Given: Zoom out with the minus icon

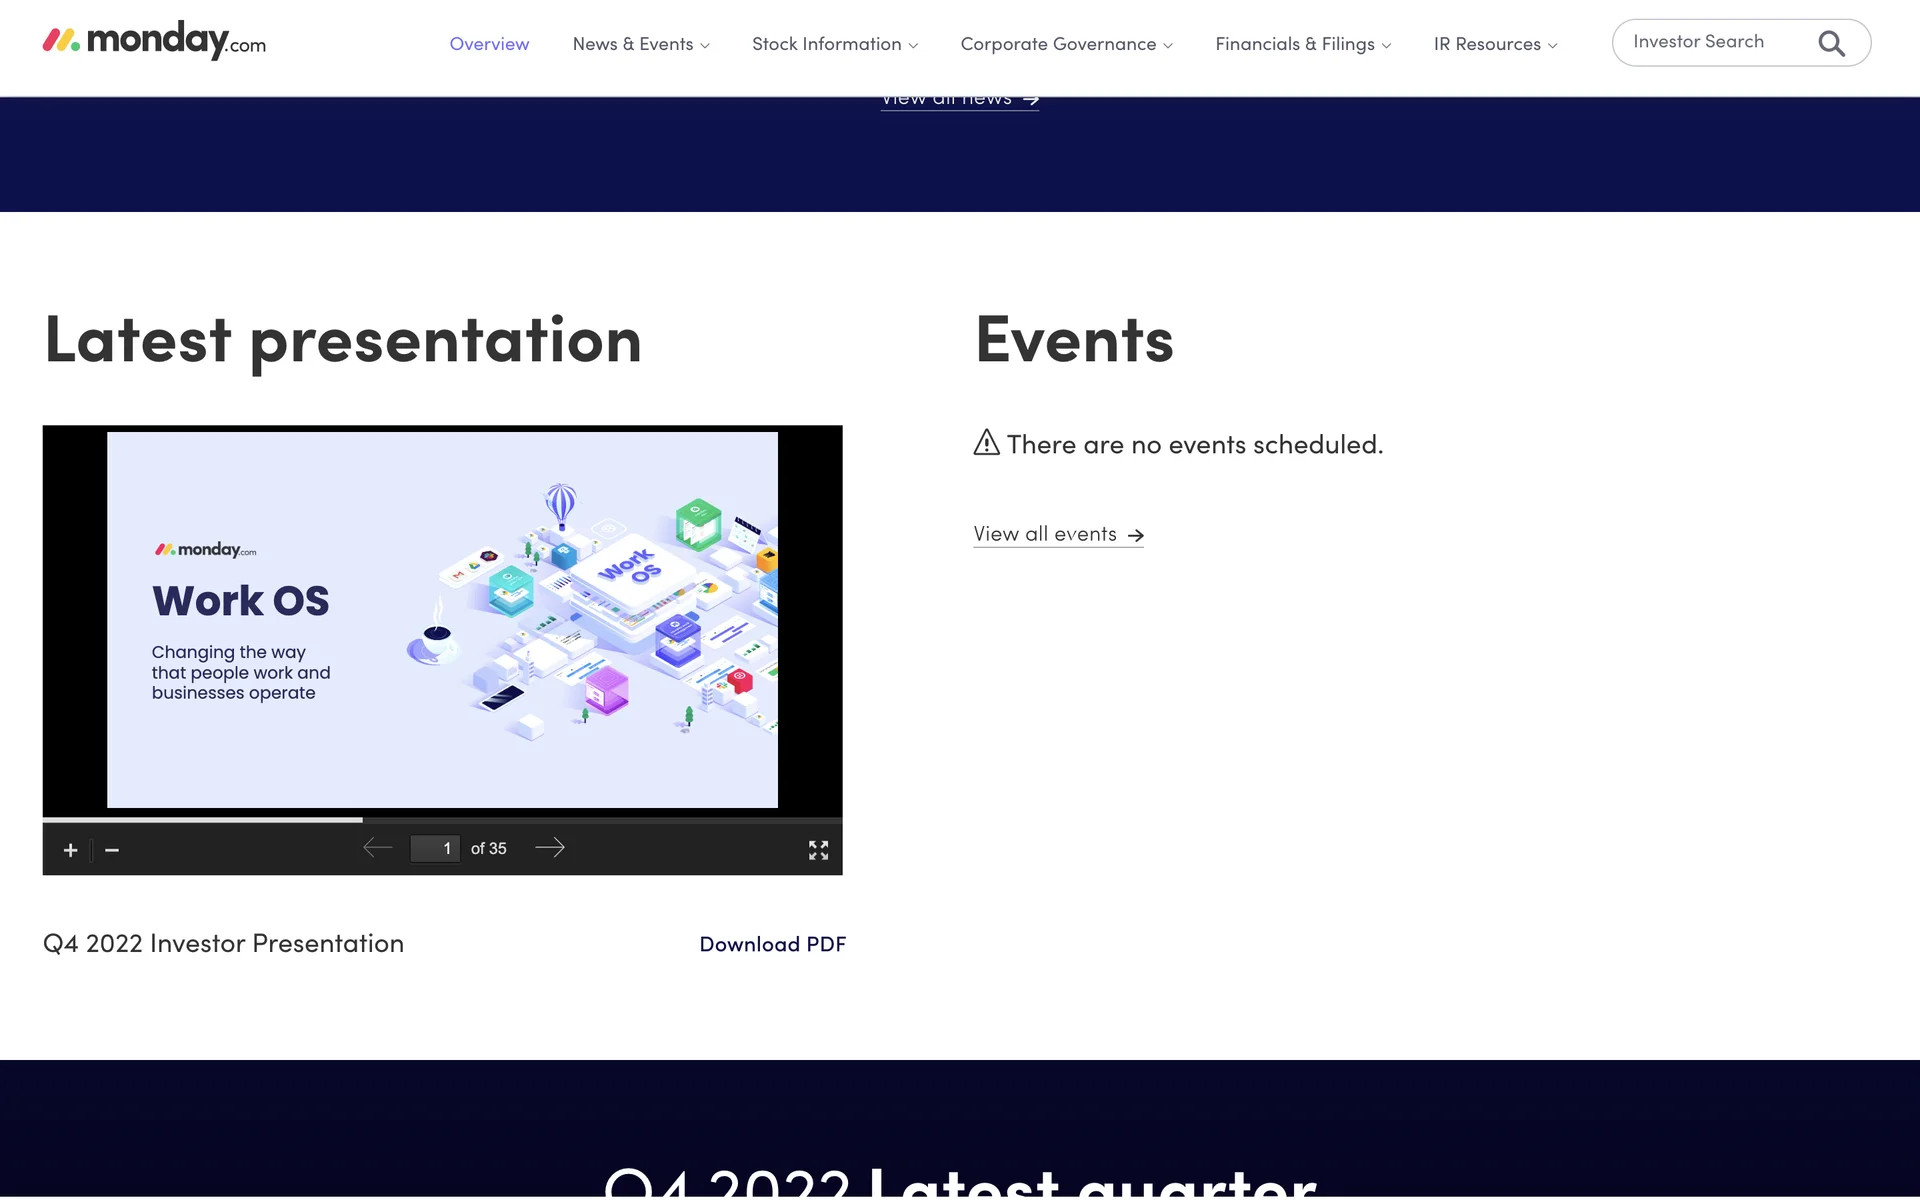Looking at the screenshot, I should [x=112, y=850].
